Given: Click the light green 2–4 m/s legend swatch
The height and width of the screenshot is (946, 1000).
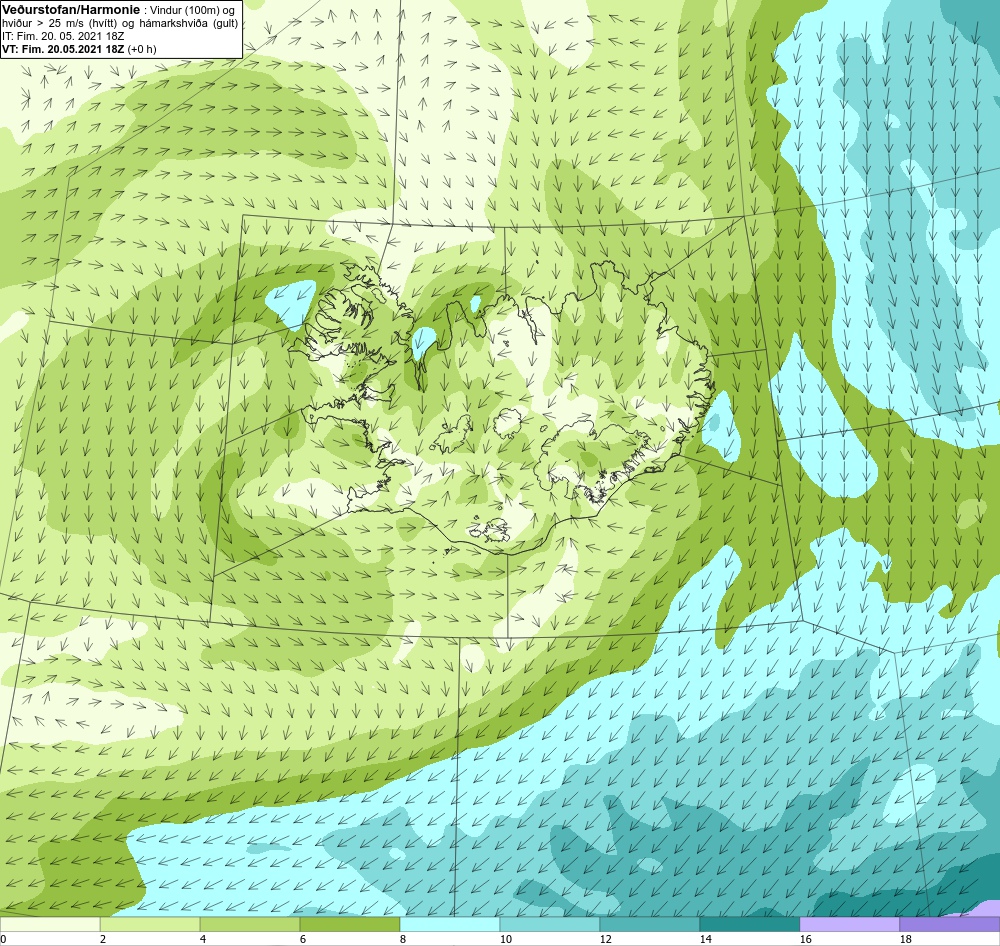Looking at the screenshot, I should click(x=150, y=925).
